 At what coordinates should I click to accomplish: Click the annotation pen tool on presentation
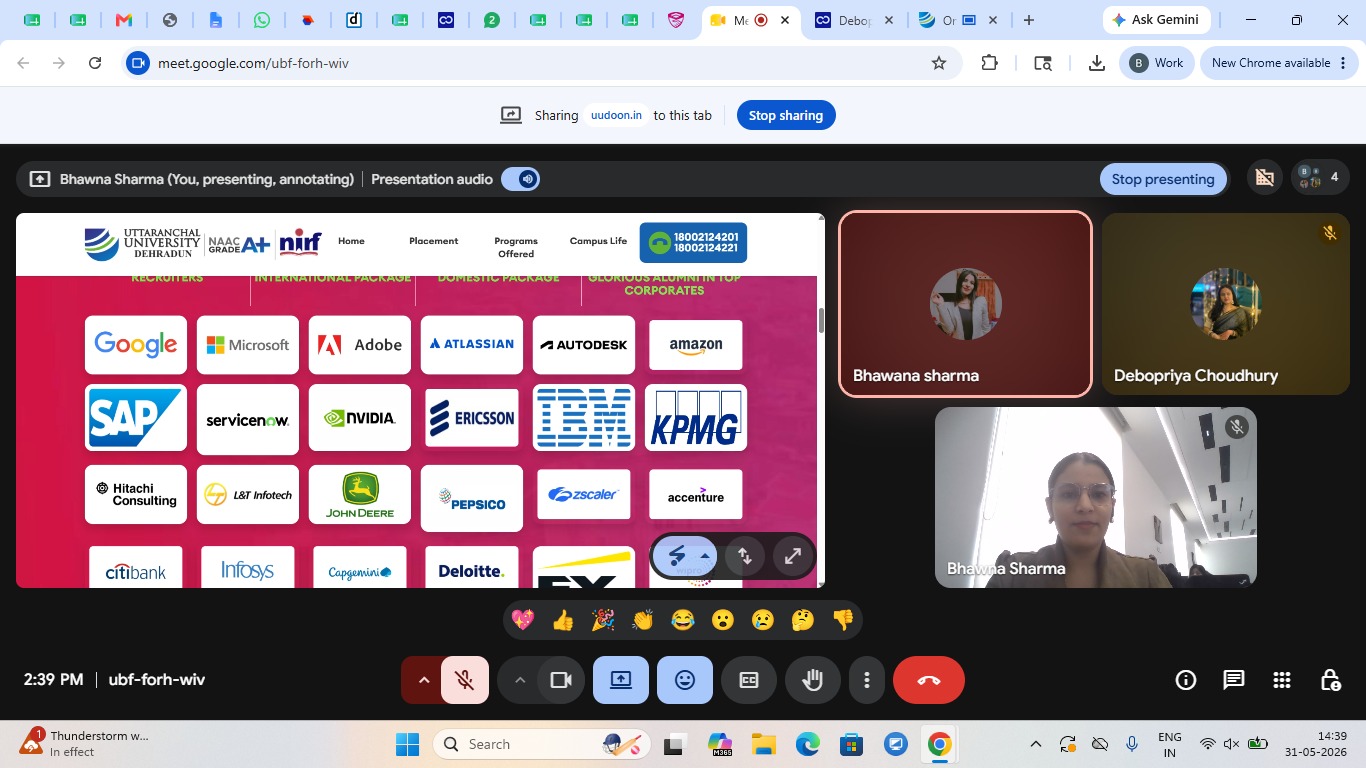point(677,556)
